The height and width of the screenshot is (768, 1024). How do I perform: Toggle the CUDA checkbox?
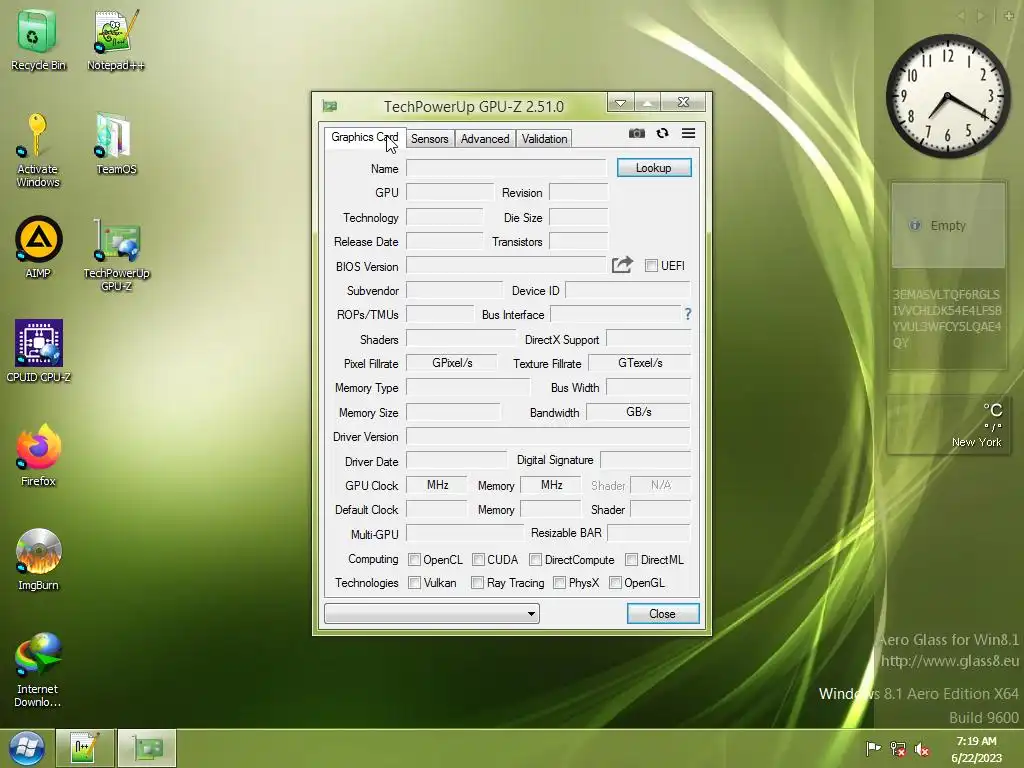point(478,560)
